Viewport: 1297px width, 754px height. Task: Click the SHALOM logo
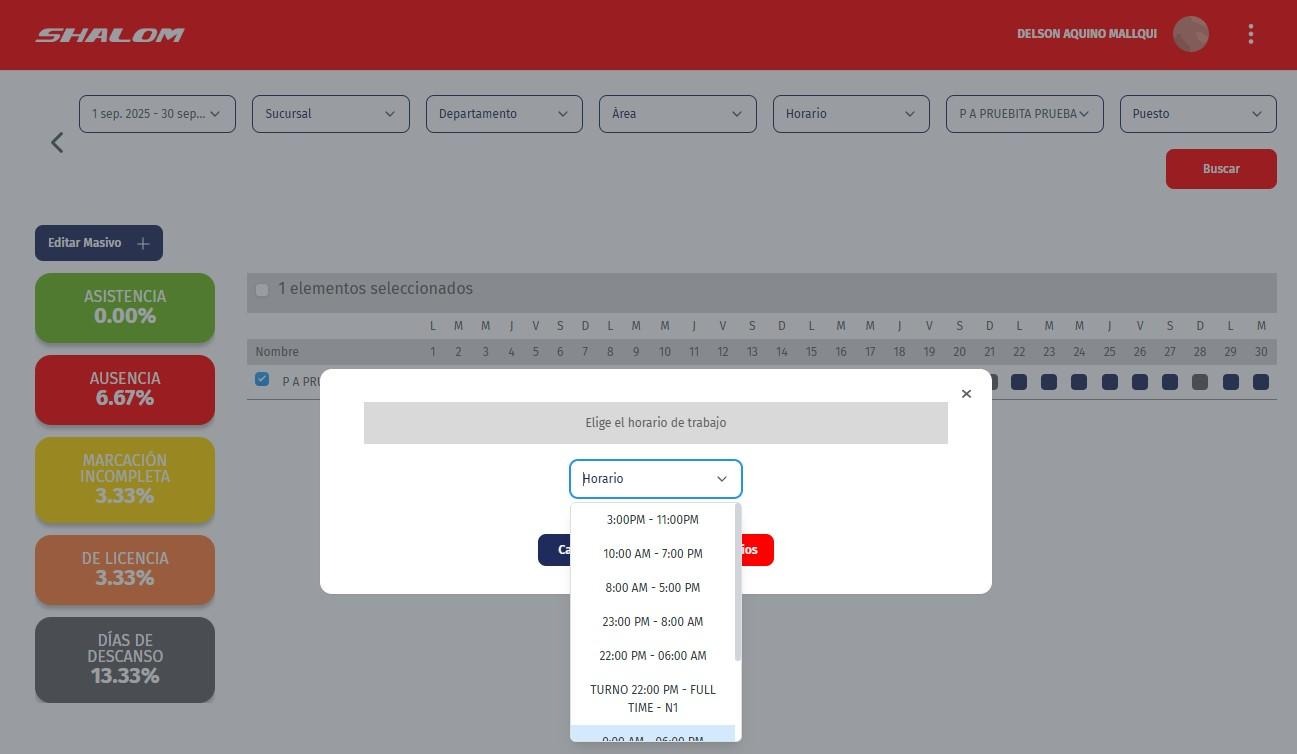pyautogui.click(x=110, y=35)
